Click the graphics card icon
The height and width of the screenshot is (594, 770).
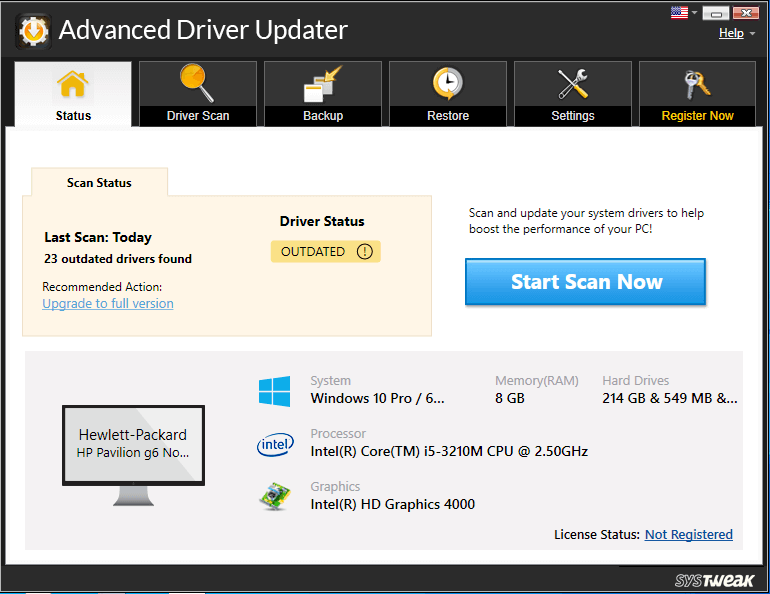pos(275,496)
